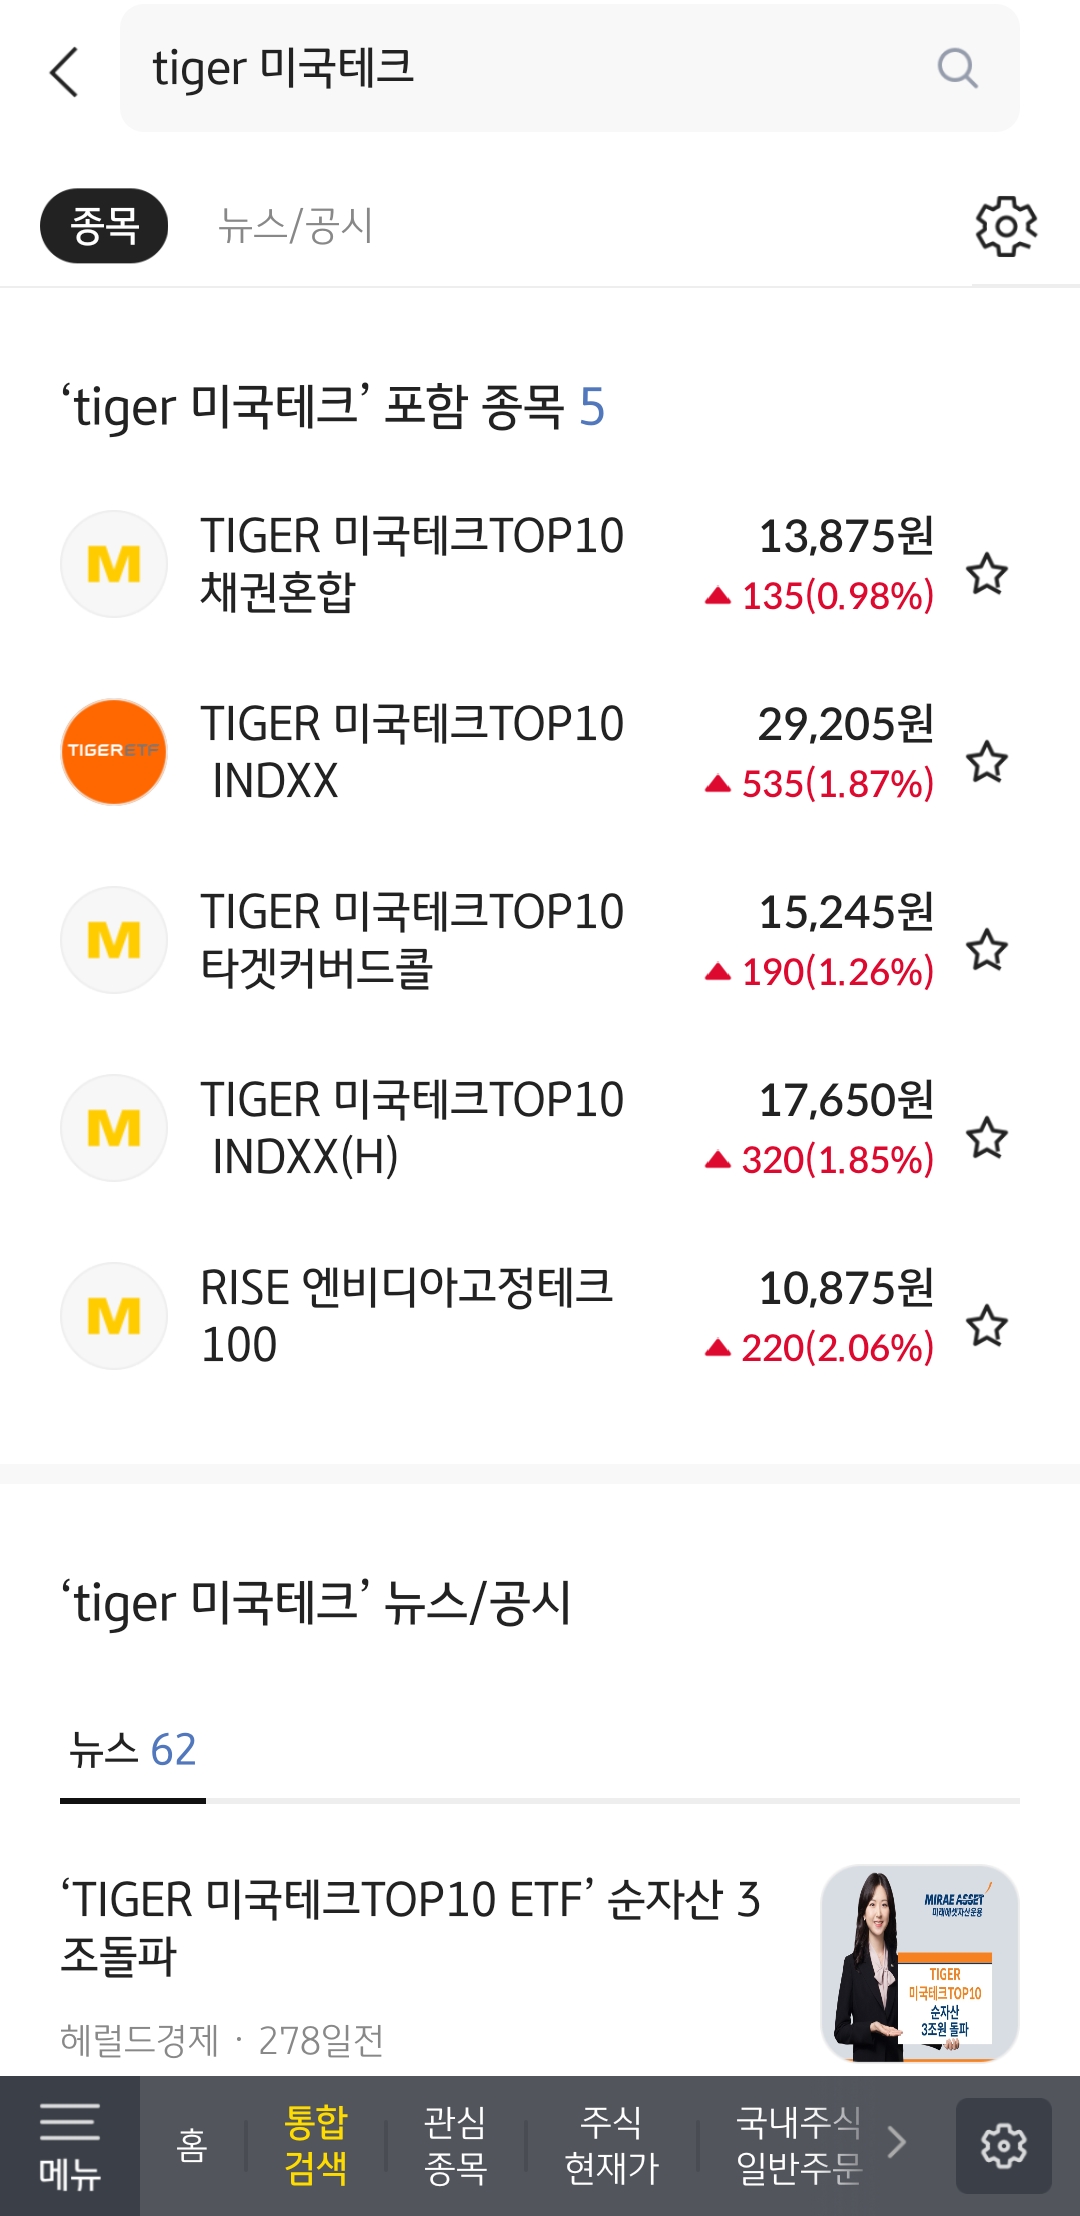The width and height of the screenshot is (1080, 2216).
Task: Go to 관심종목 in bottom bar
Action: [x=455, y=2145]
